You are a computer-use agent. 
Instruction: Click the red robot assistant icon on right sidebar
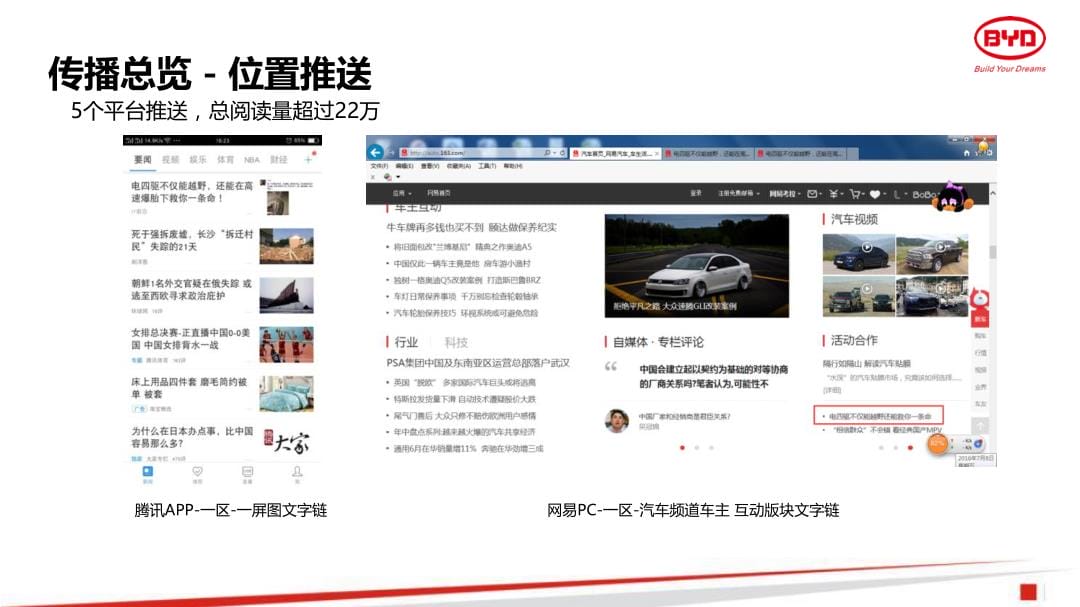[979, 299]
